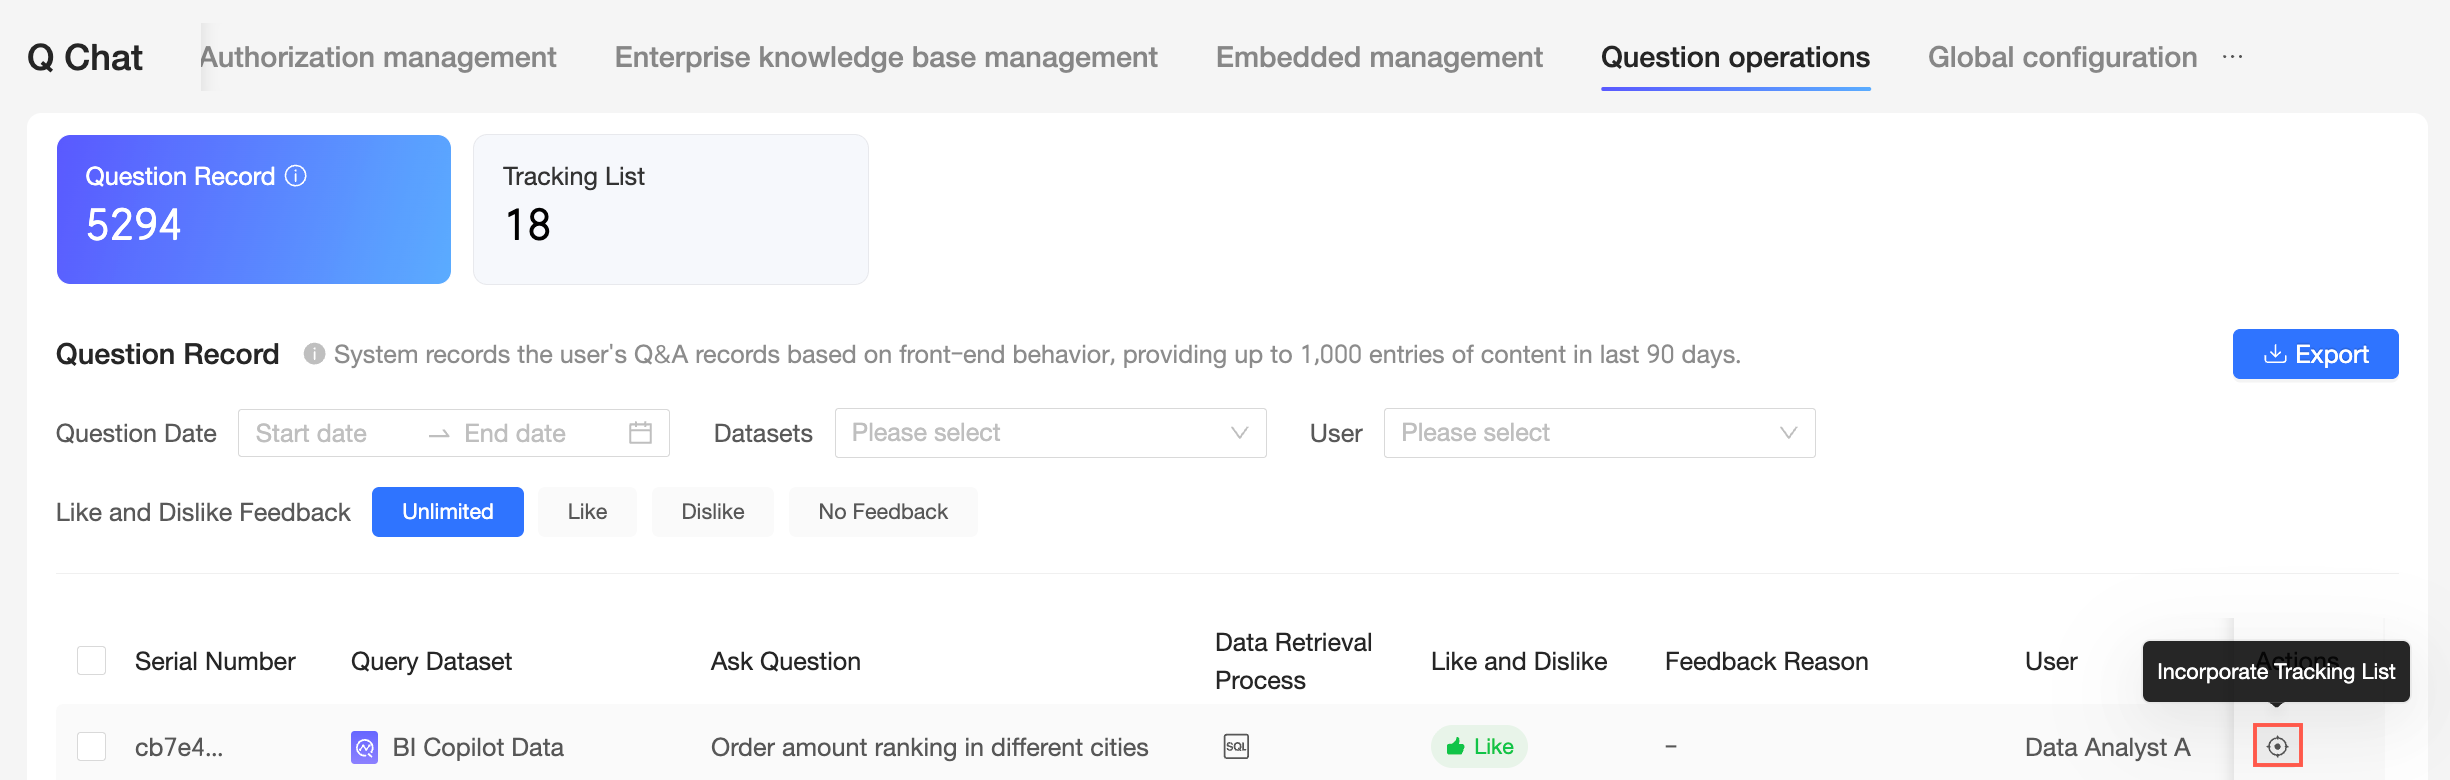This screenshot has height=780, width=2450.
Task: Open the Tracking List card showing 18
Action: tap(670, 209)
